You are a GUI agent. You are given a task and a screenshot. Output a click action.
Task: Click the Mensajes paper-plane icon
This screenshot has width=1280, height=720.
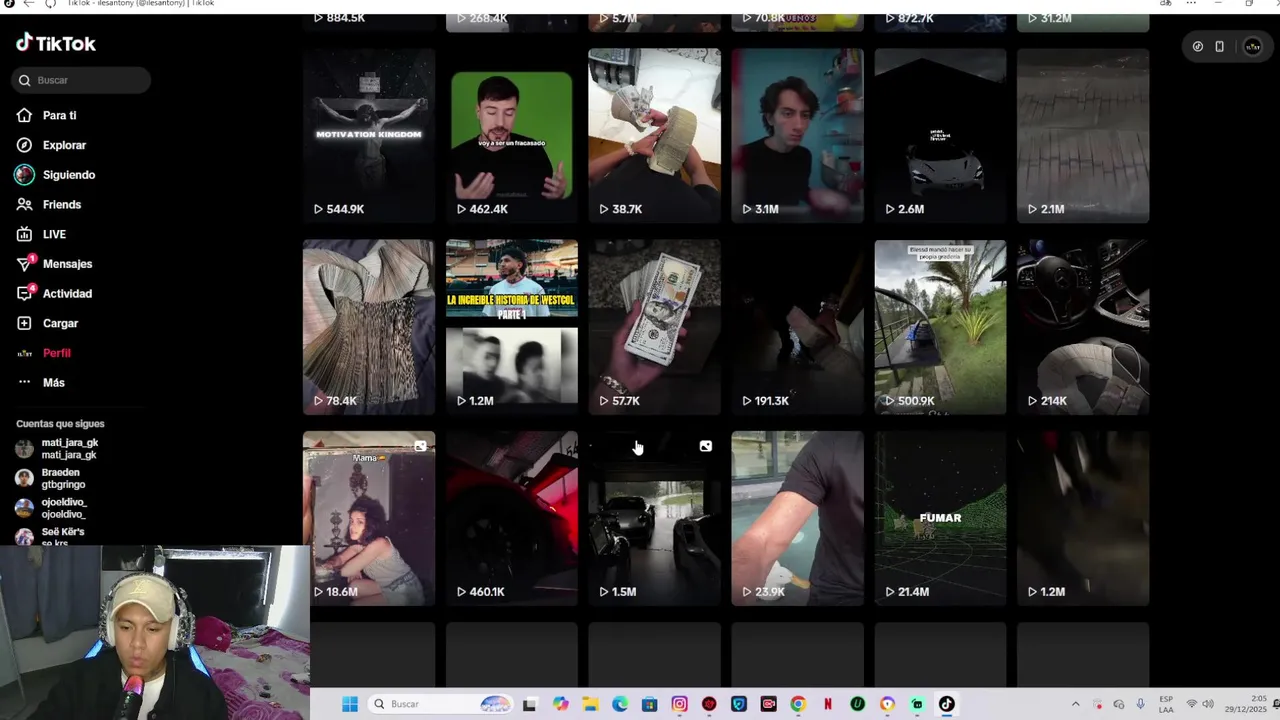click(24, 264)
